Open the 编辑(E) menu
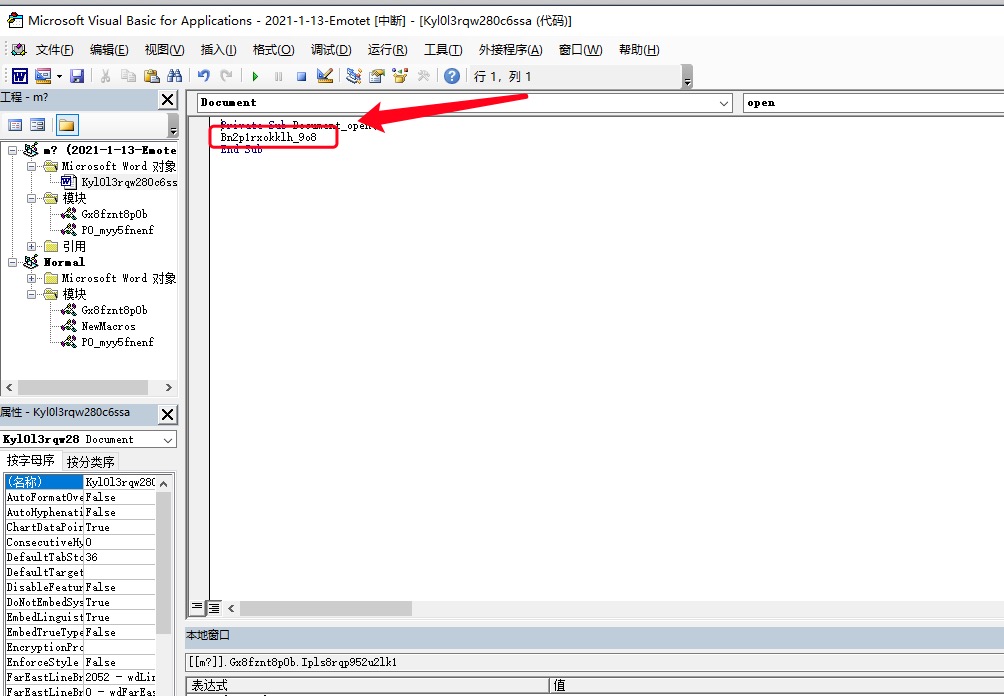Image resolution: width=1004 pixels, height=696 pixels. coord(109,50)
